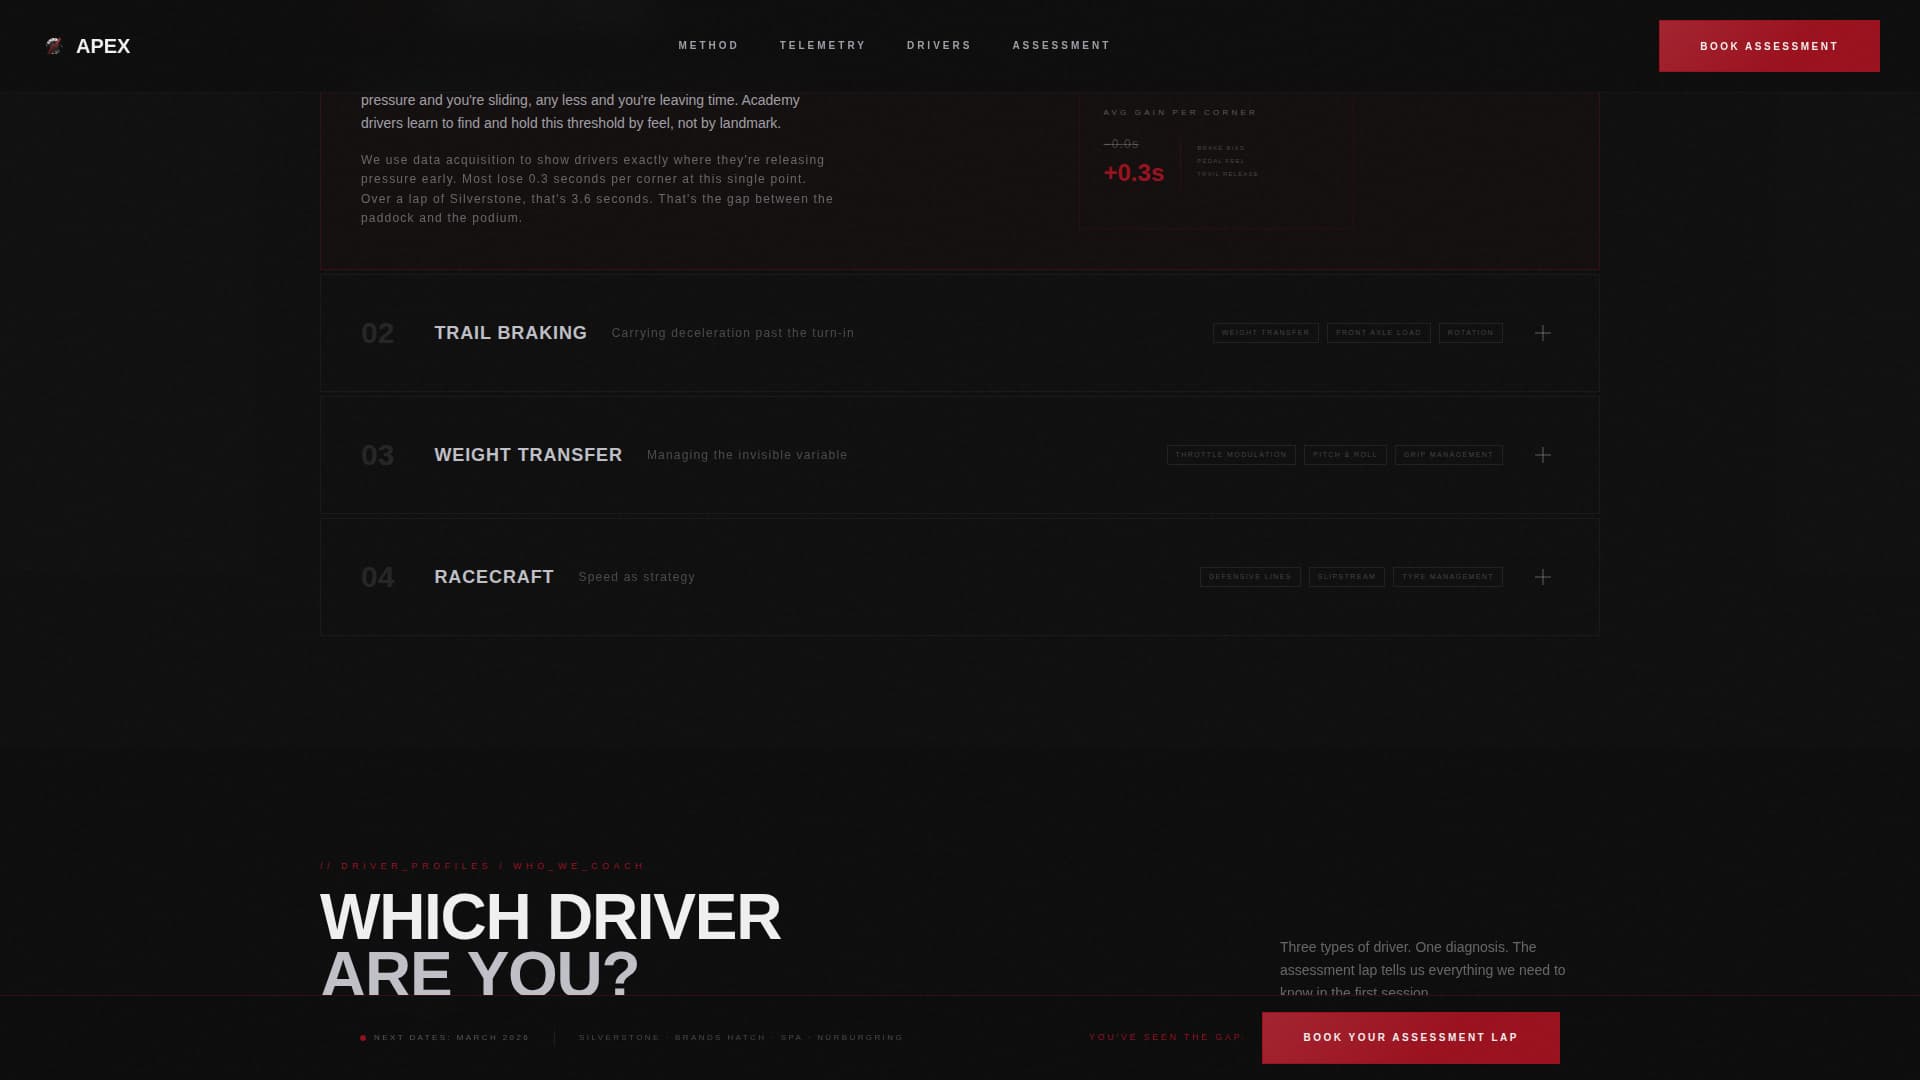Viewport: 1920px width, 1080px height.
Task: Select DRIVERS in the top navigation
Action: 938,45
